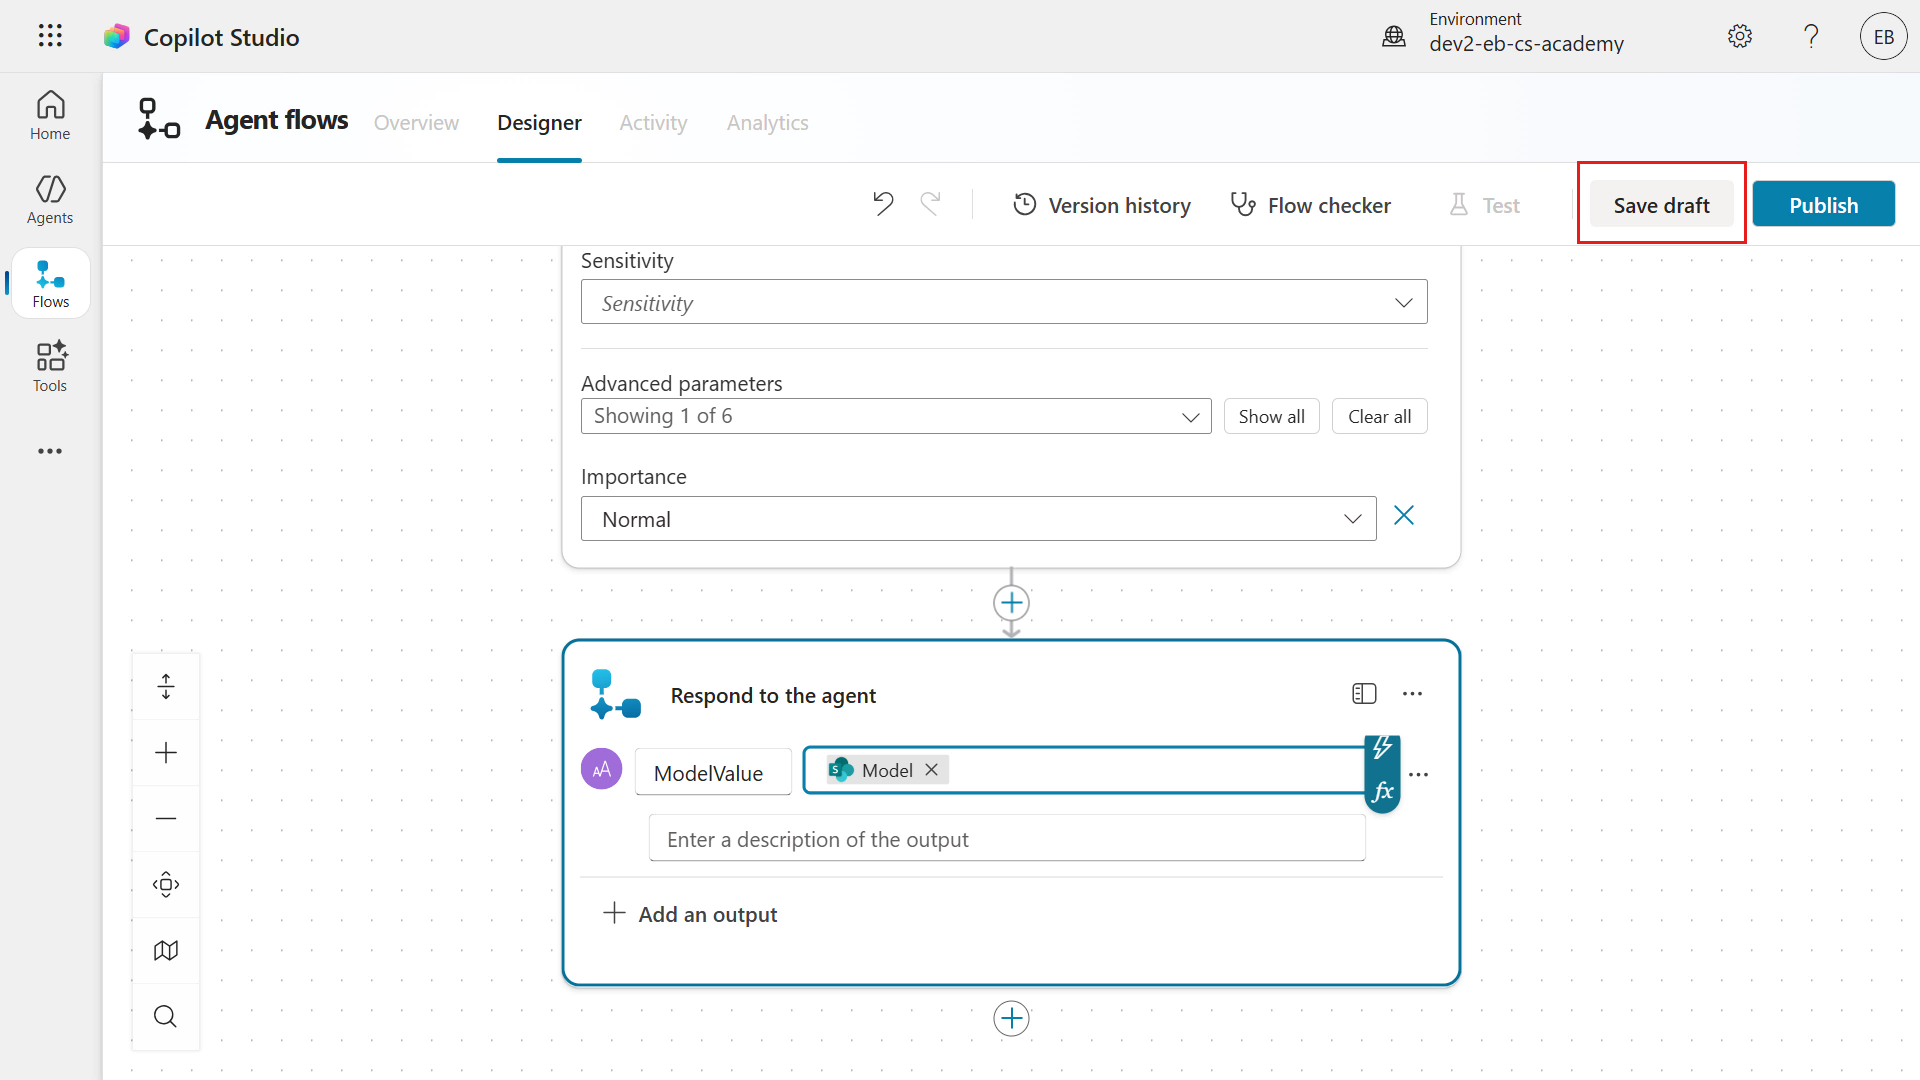Open the Agents sidebar item
The width and height of the screenshot is (1920, 1080).
click(x=50, y=200)
